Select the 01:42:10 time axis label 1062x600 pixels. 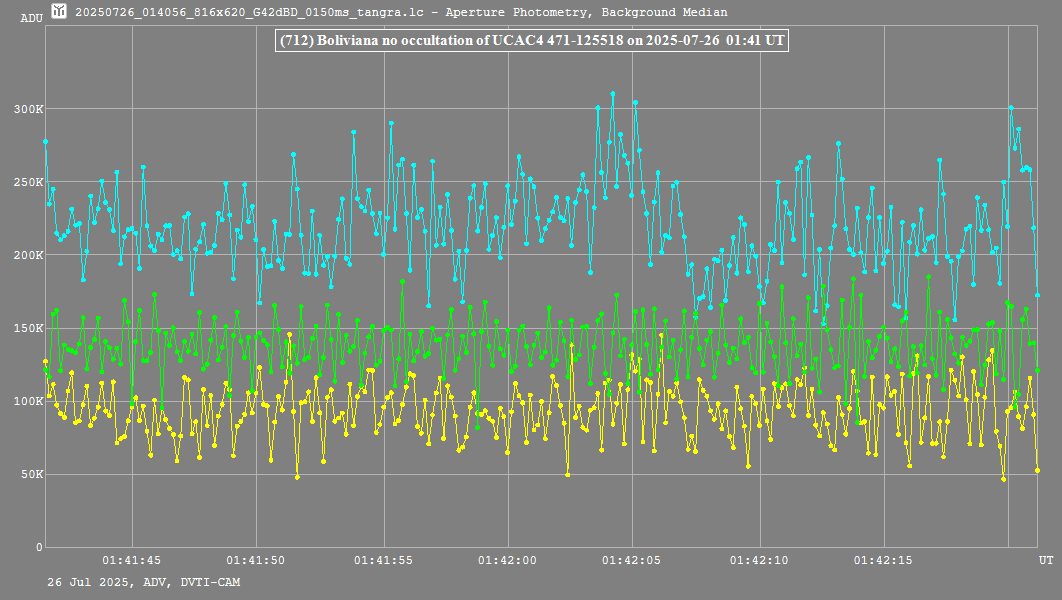pyautogui.click(x=759, y=560)
